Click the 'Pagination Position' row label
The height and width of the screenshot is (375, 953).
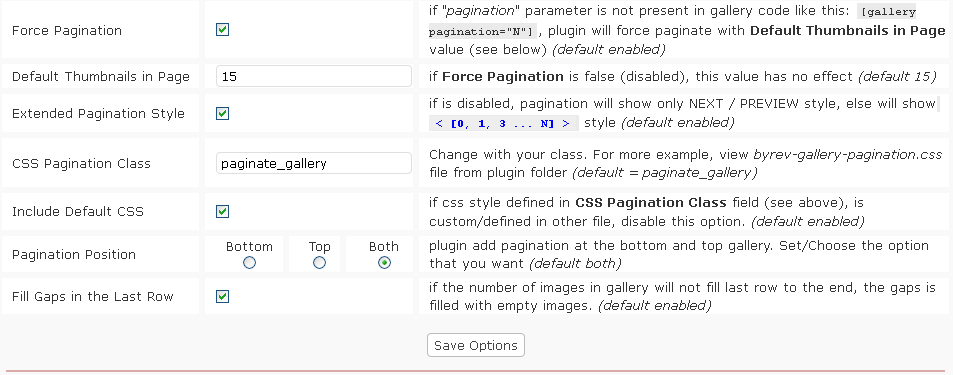(x=74, y=254)
